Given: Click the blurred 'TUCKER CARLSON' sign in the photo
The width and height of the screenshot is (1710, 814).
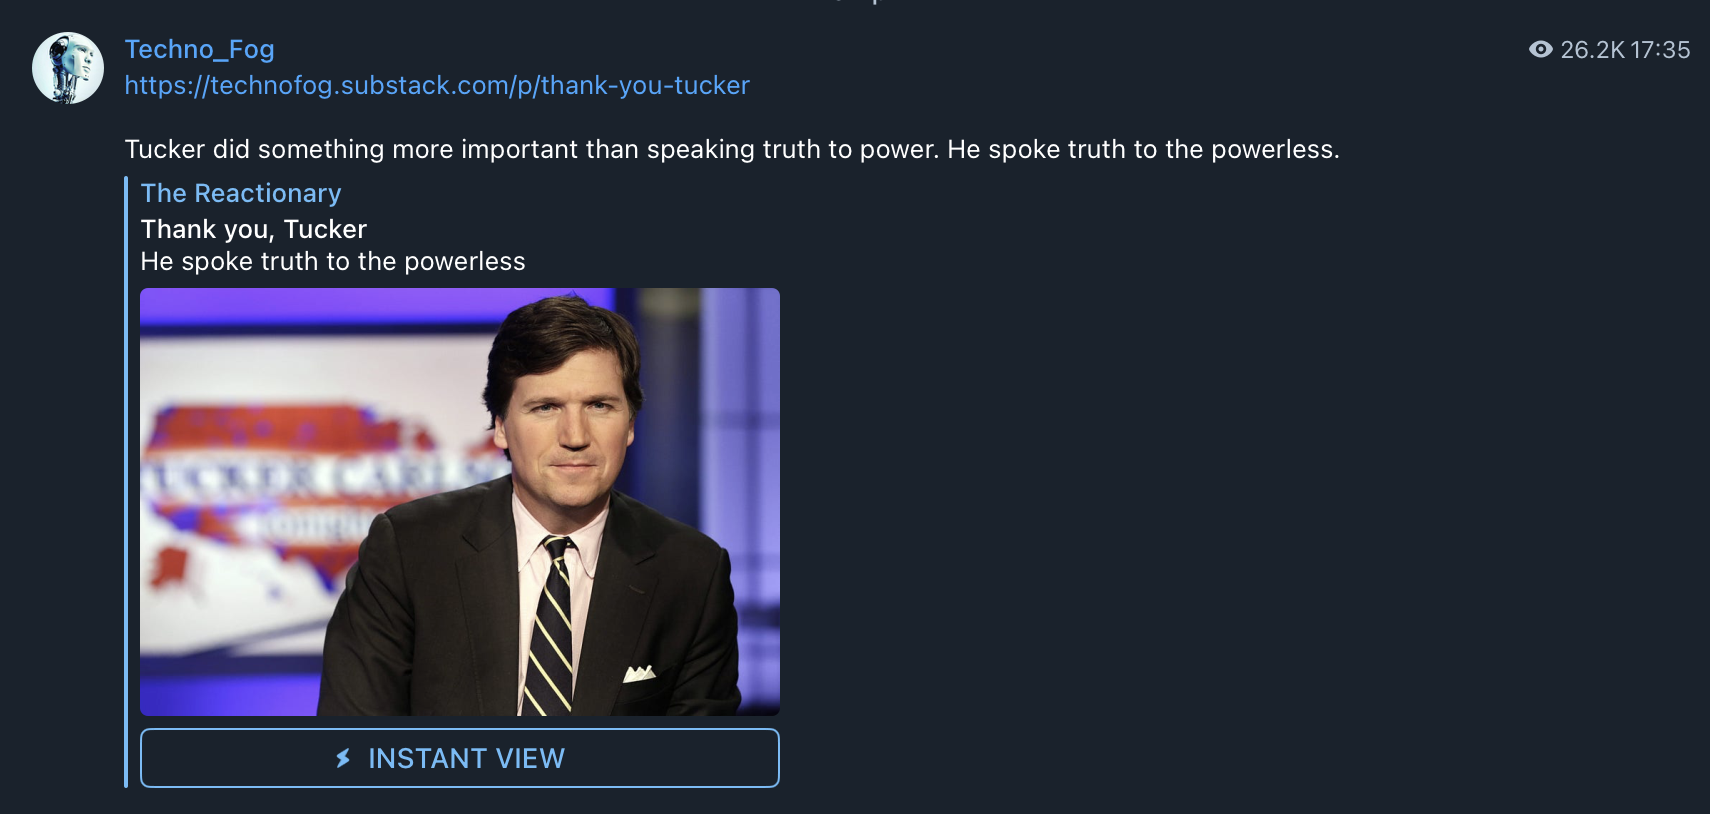Looking at the screenshot, I should click(320, 477).
